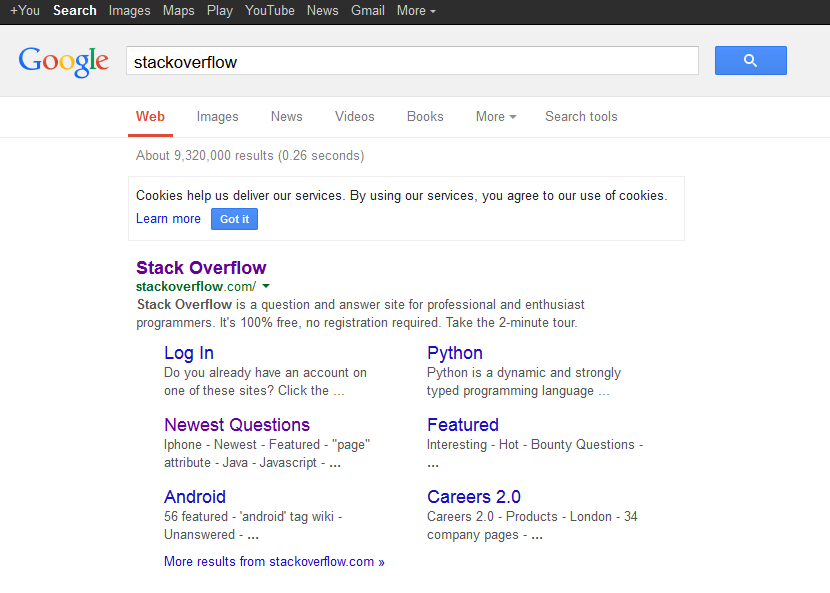Open the Stack Overflow result title
This screenshot has width=830, height=593.
(x=201, y=267)
